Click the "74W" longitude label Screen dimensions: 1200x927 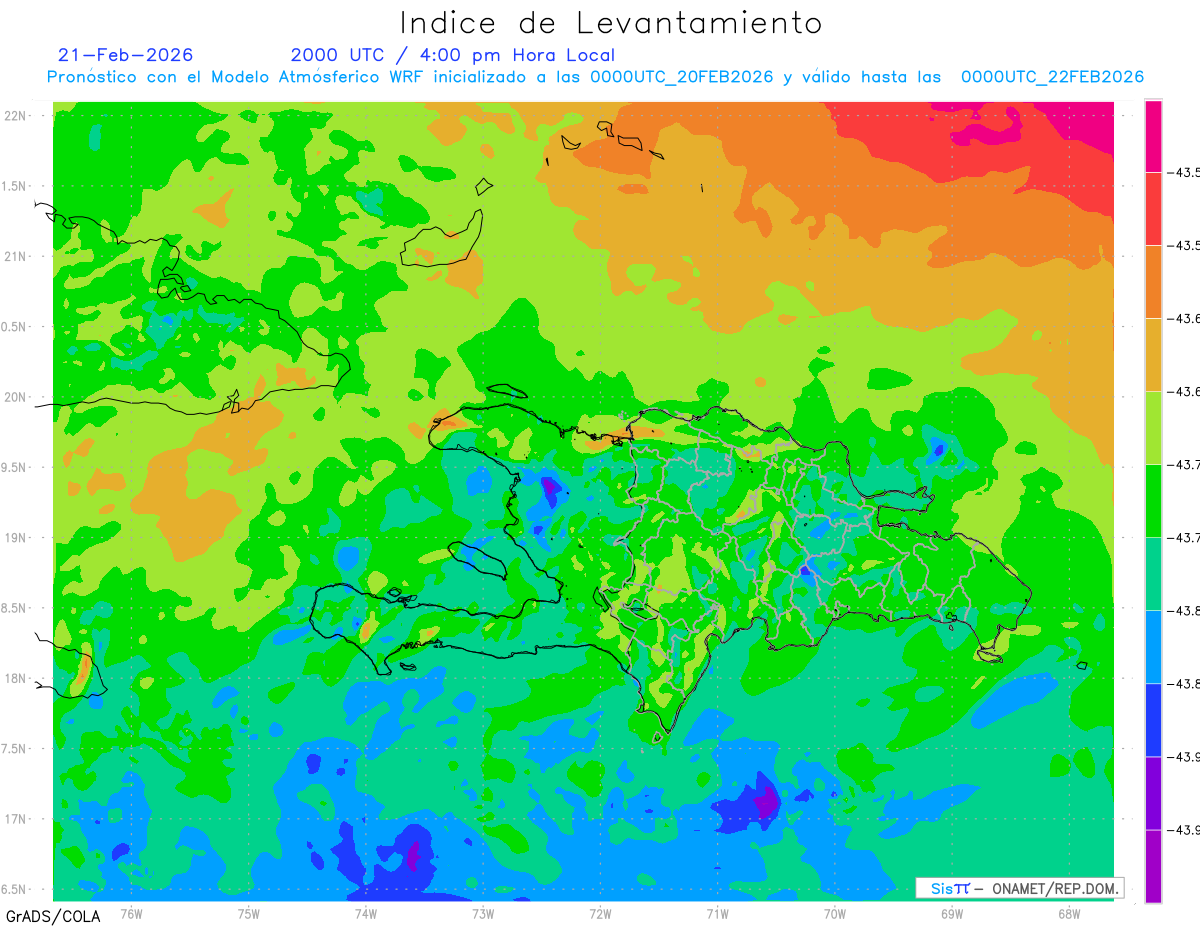tap(366, 914)
